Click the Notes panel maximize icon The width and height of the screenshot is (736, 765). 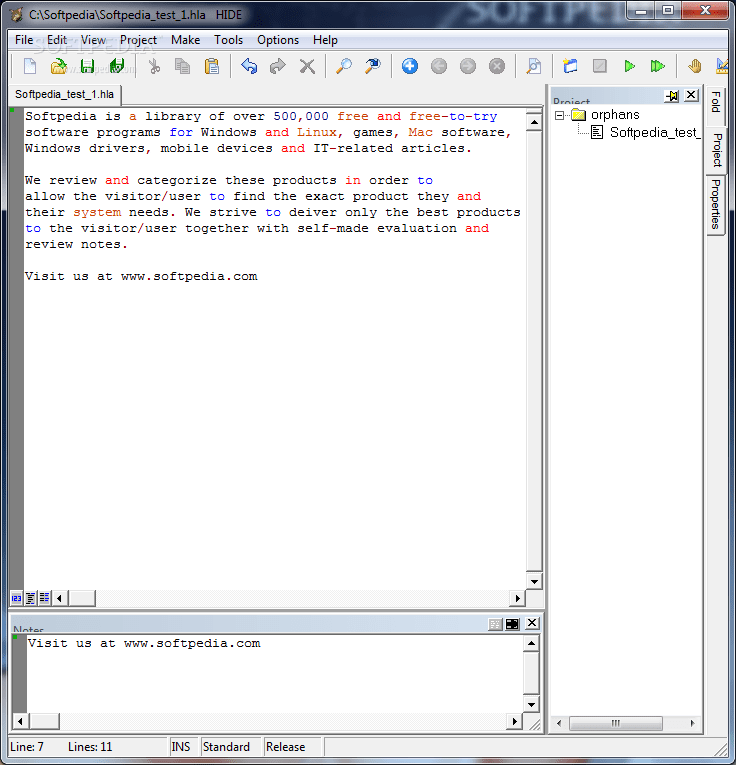point(512,624)
